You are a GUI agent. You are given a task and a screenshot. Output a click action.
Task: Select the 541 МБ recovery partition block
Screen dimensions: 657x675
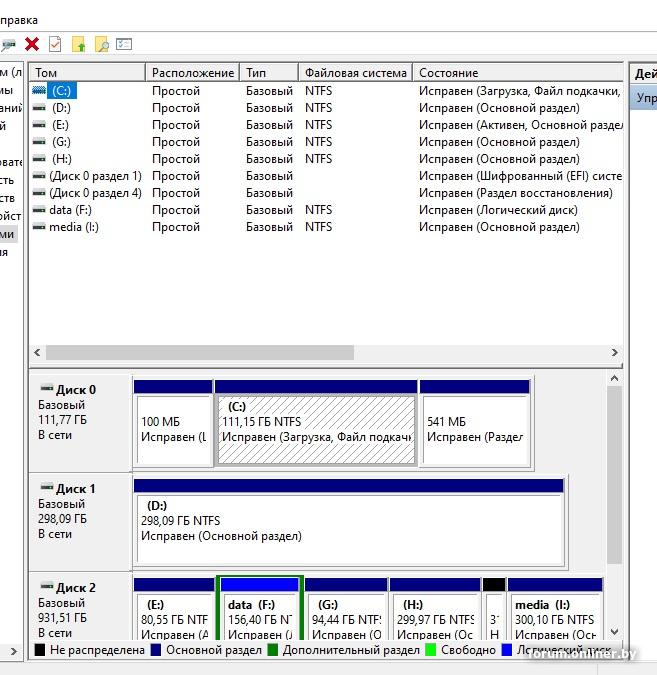point(474,429)
